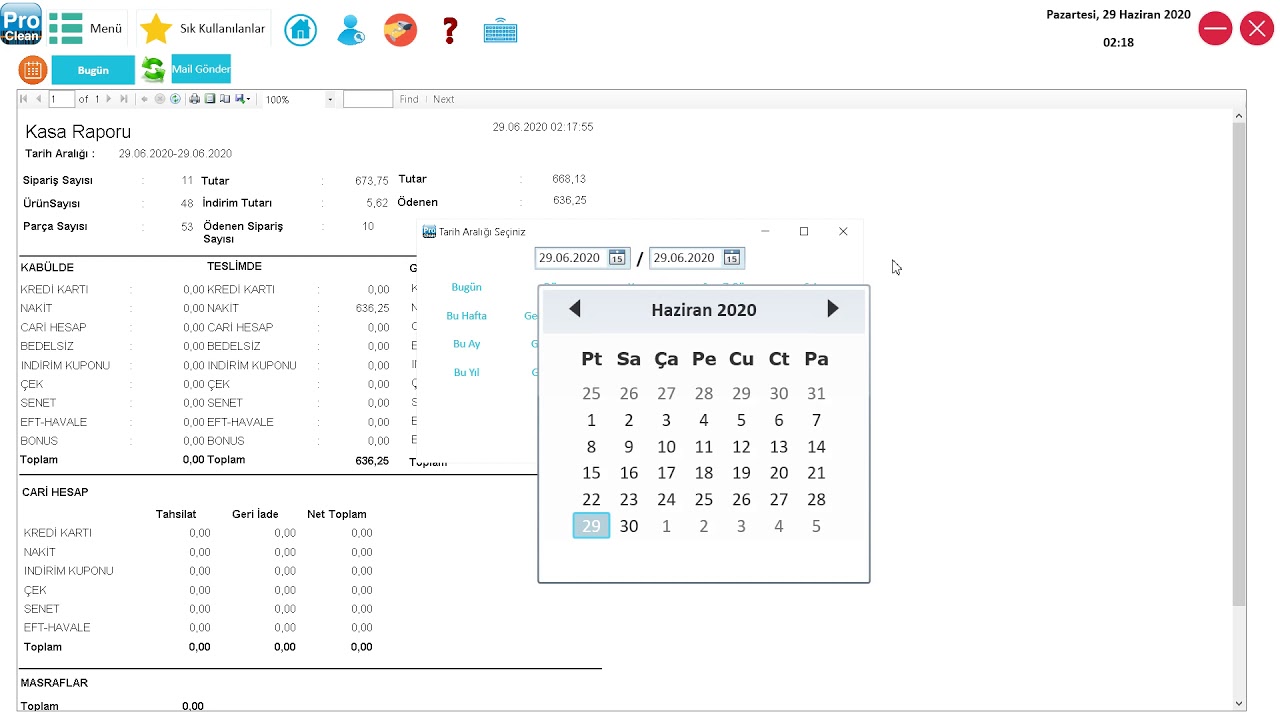This screenshot has width=1280, height=720.
Task: Refresh report with green arrows icon
Action: pyautogui.click(x=154, y=70)
